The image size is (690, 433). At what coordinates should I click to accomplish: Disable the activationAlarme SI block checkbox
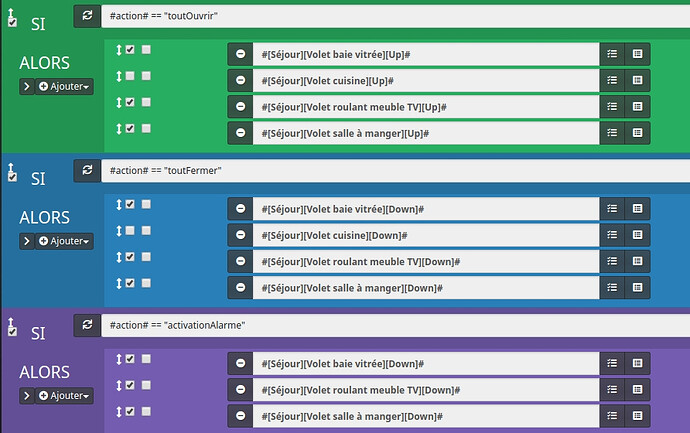coord(12,331)
